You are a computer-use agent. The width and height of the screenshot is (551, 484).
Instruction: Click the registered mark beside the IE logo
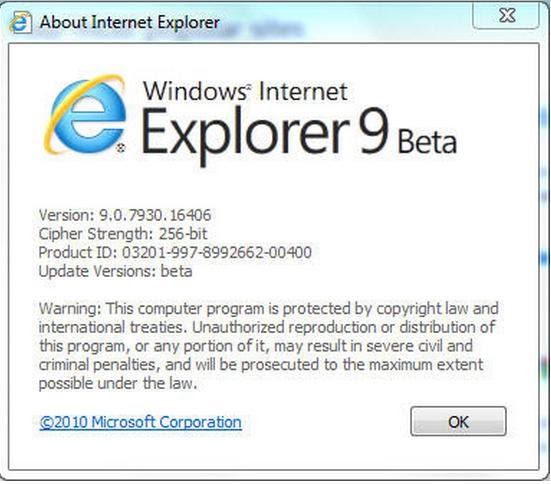[120, 148]
